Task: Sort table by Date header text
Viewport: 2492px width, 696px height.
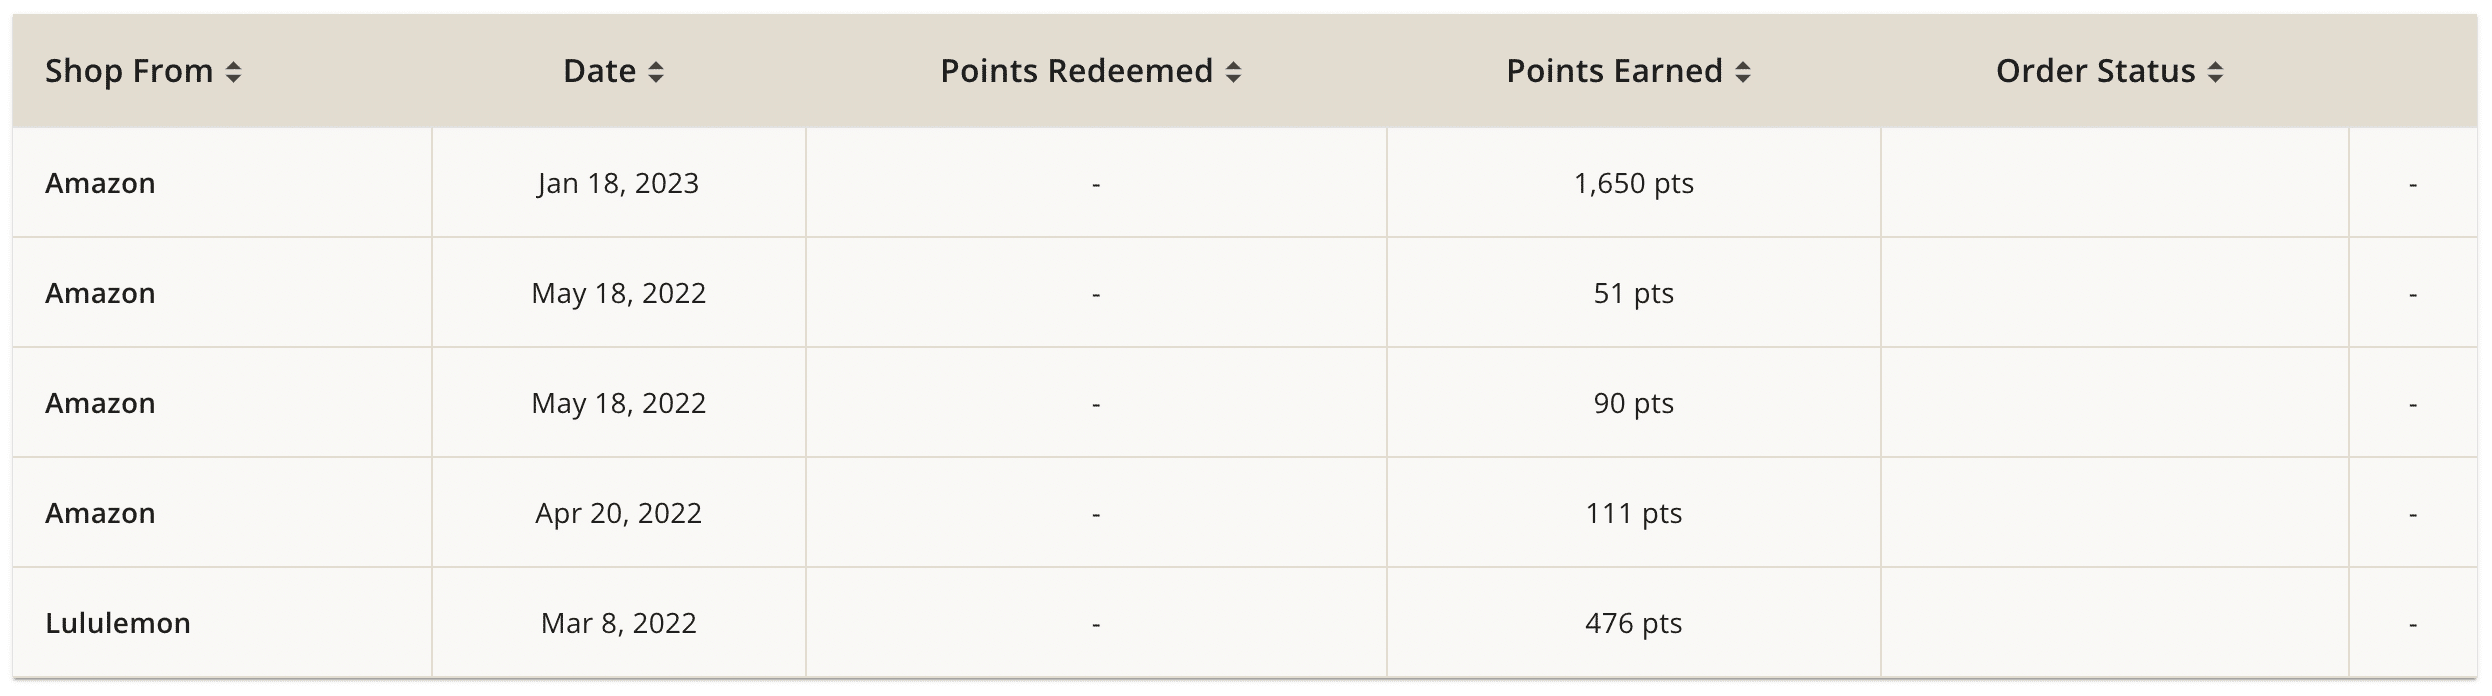Action: click(x=599, y=71)
